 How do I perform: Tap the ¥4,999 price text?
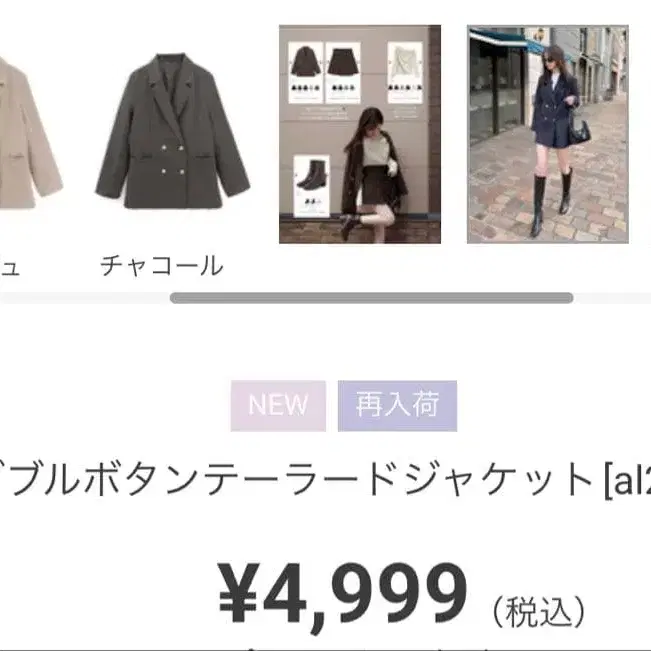click(x=343, y=593)
